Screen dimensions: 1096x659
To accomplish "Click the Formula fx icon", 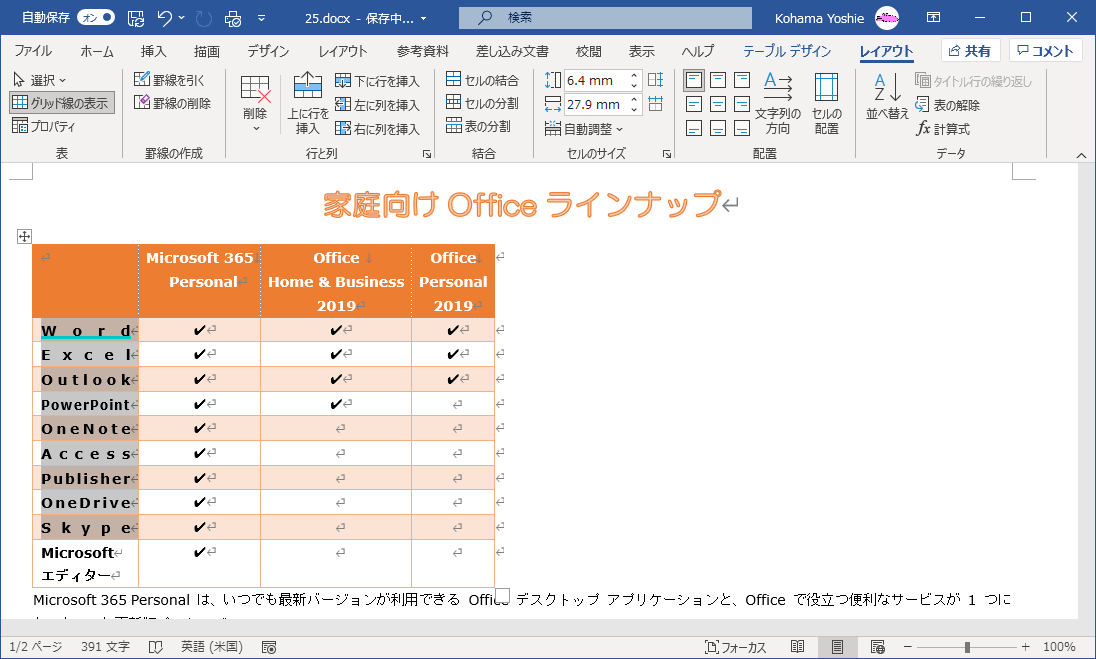I will (x=923, y=129).
